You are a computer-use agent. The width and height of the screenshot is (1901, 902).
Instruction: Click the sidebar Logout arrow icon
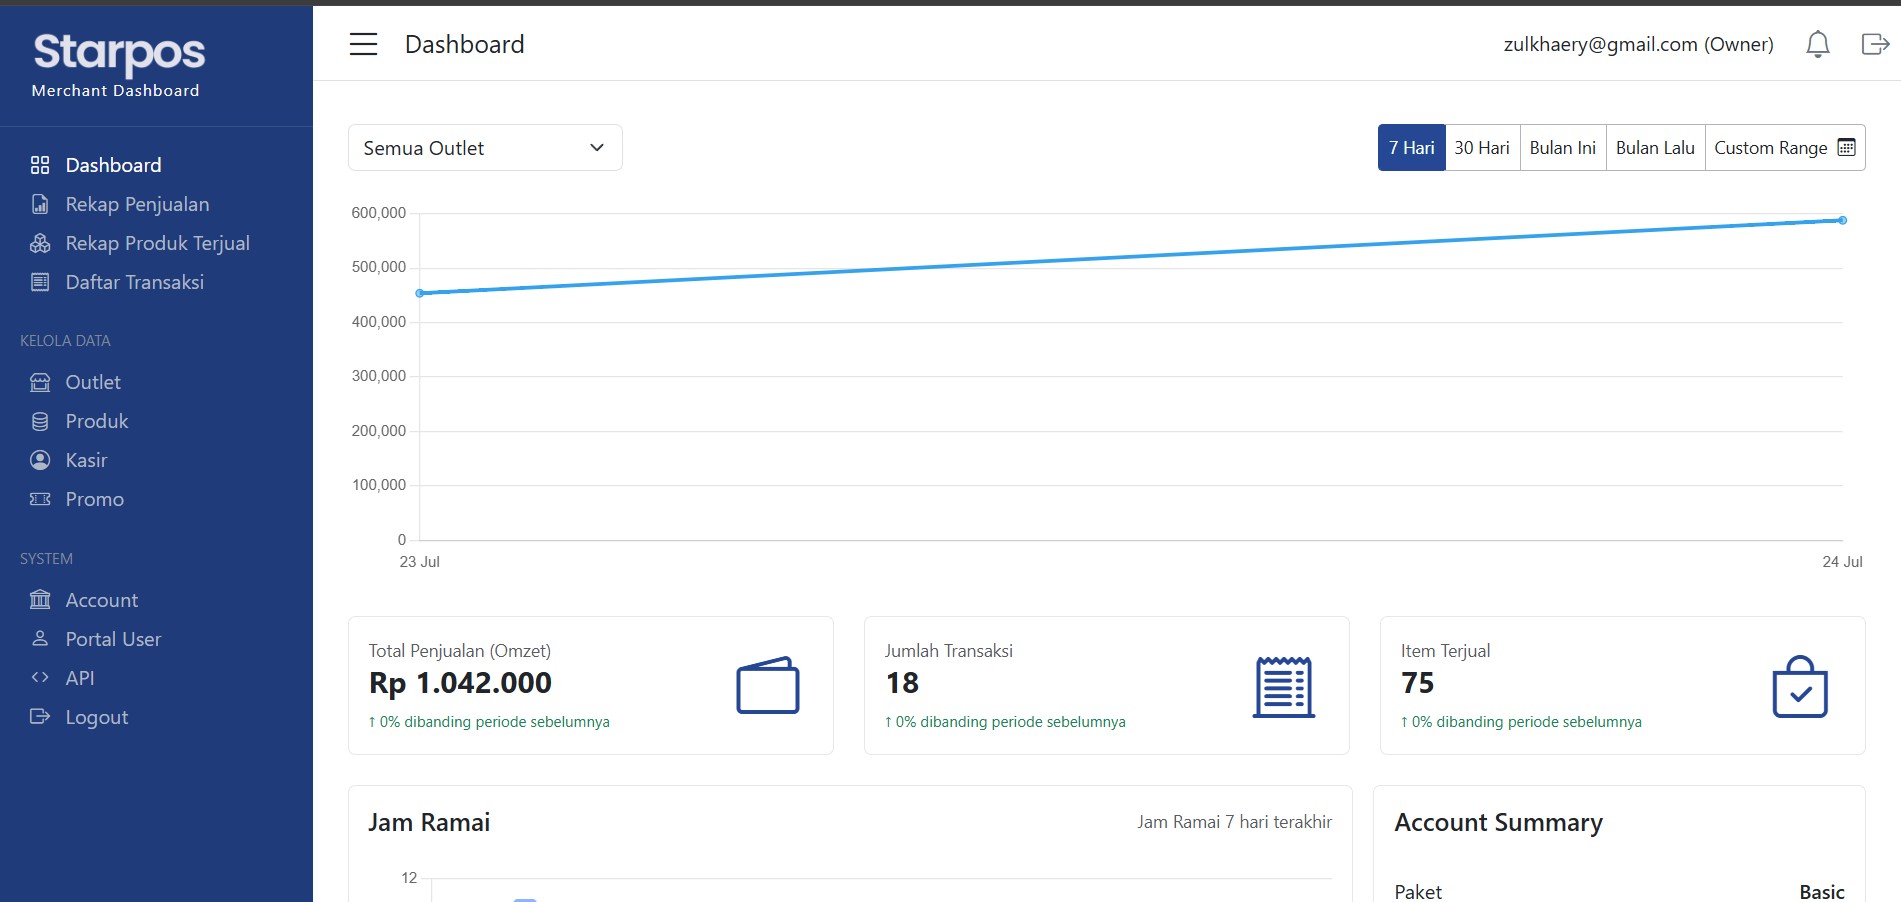(40, 716)
